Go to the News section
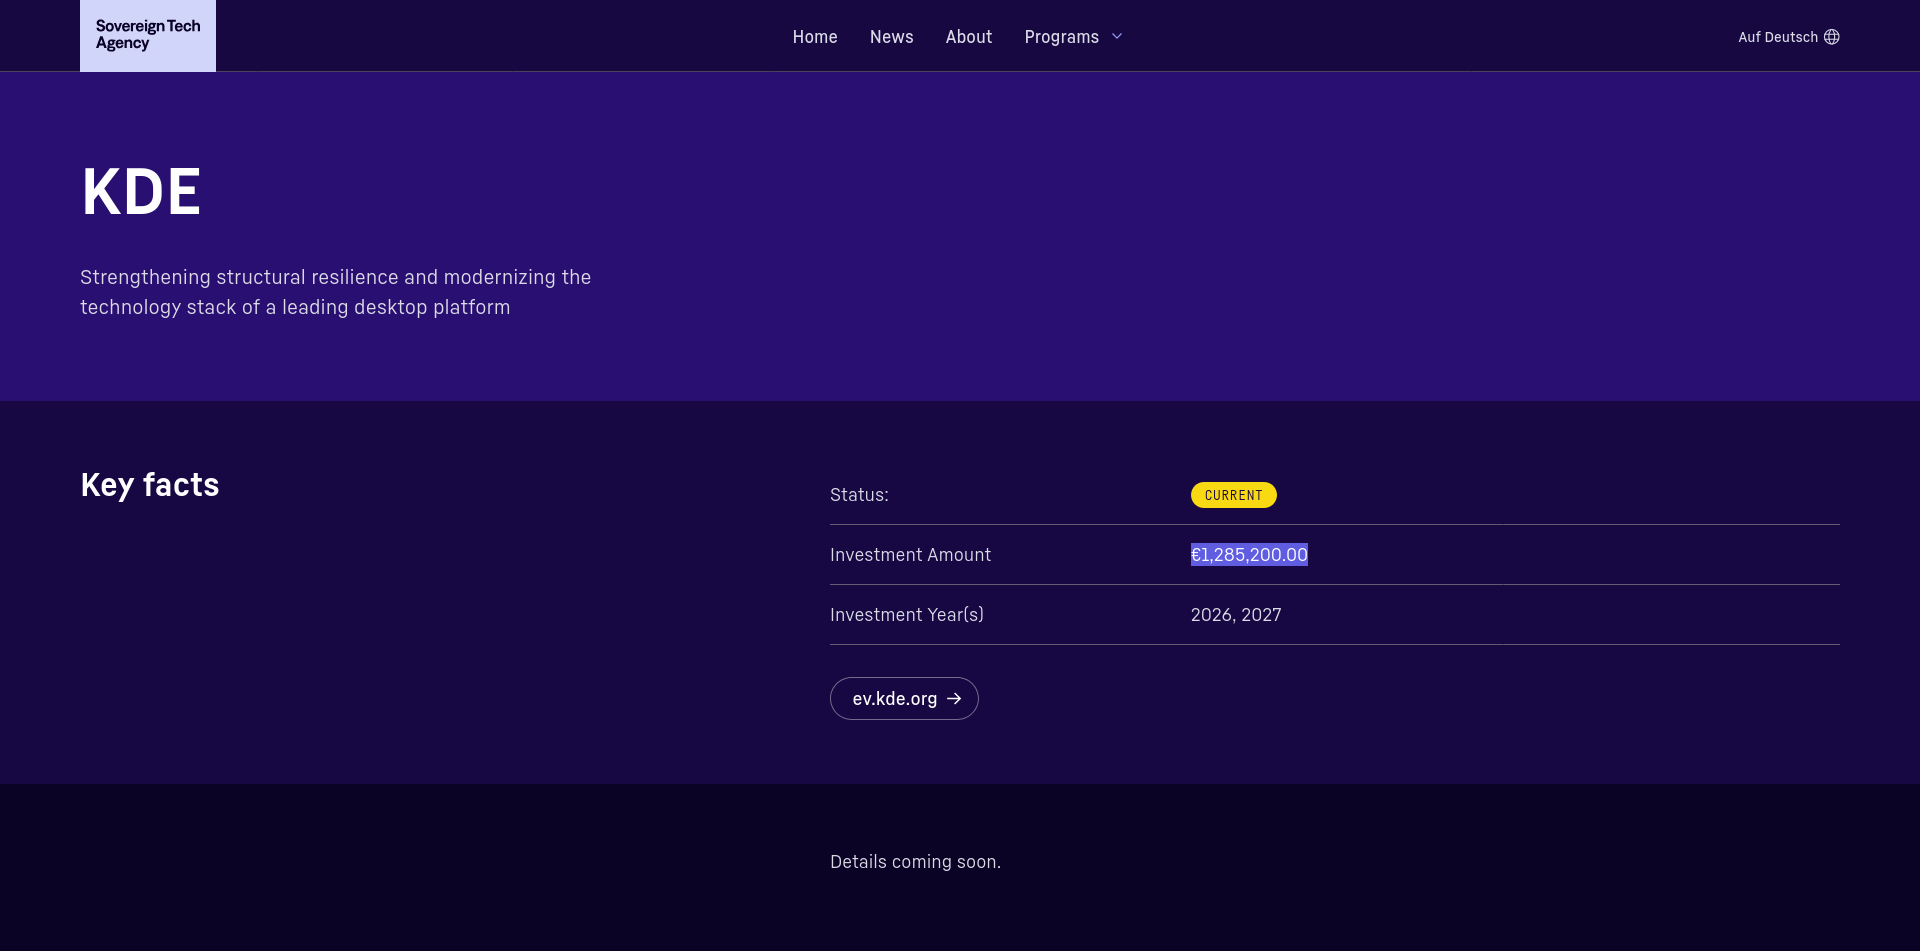 pyautogui.click(x=892, y=37)
